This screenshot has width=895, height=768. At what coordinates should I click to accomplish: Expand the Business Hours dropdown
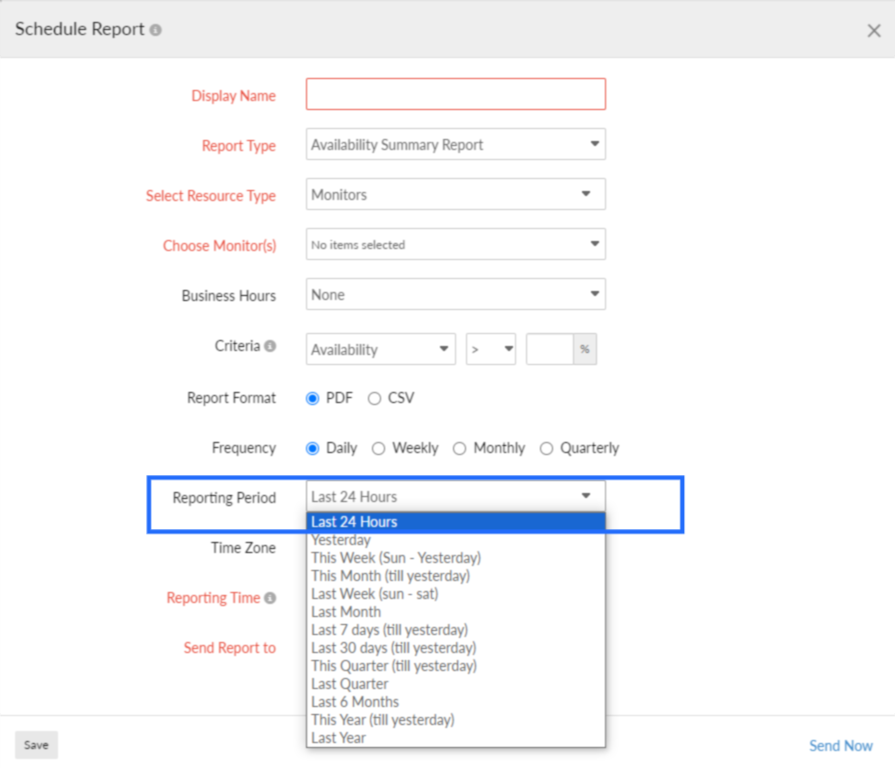[455, 295]
